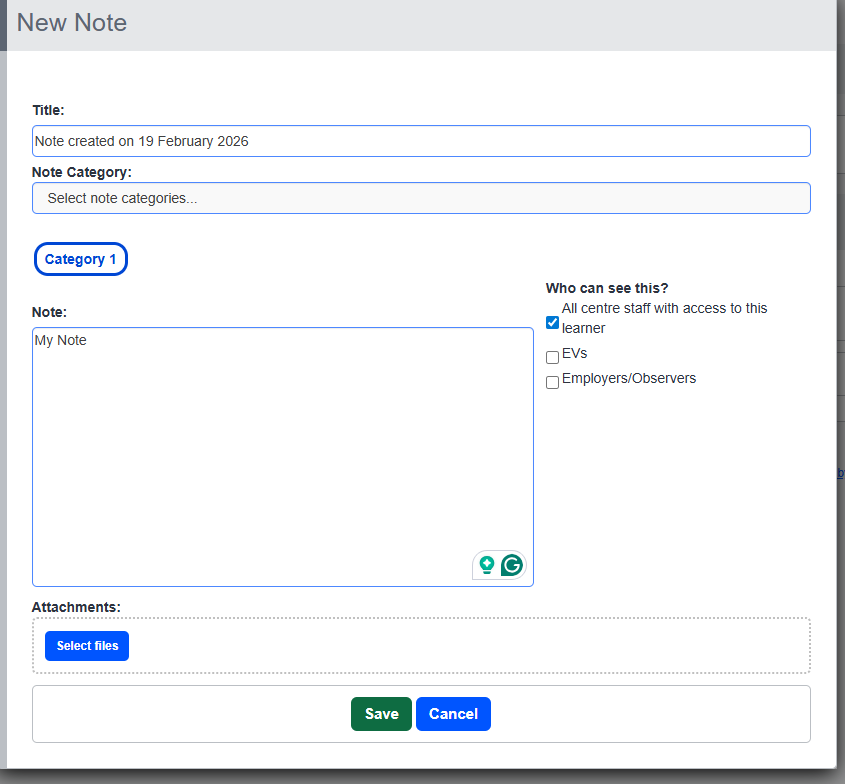
Task: Cancel the new note dialog
Action: point(453,714)
